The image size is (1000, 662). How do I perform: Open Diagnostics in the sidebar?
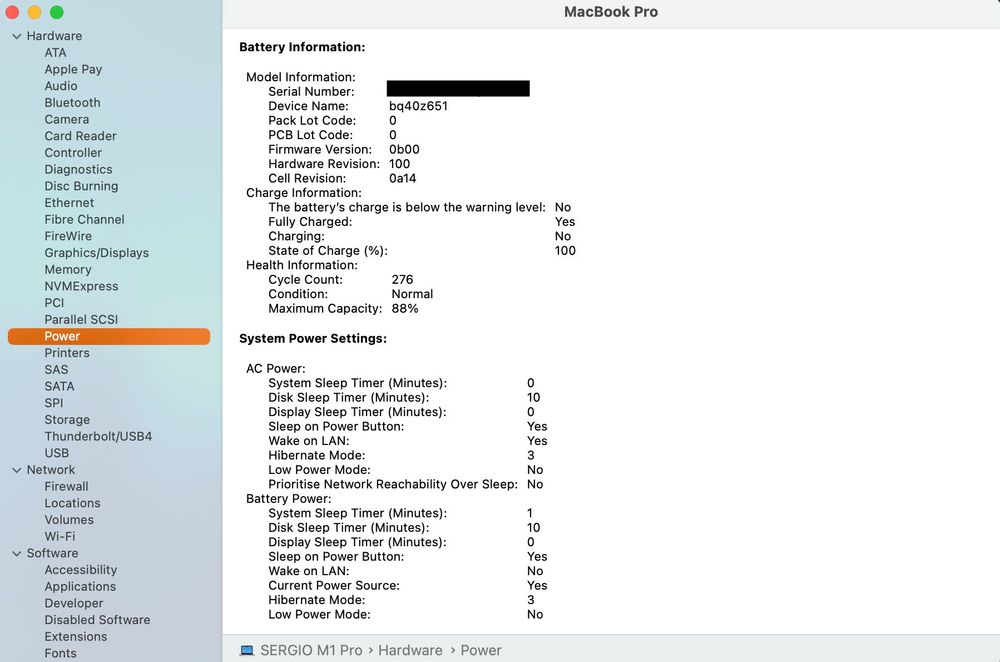pos(78,170)
